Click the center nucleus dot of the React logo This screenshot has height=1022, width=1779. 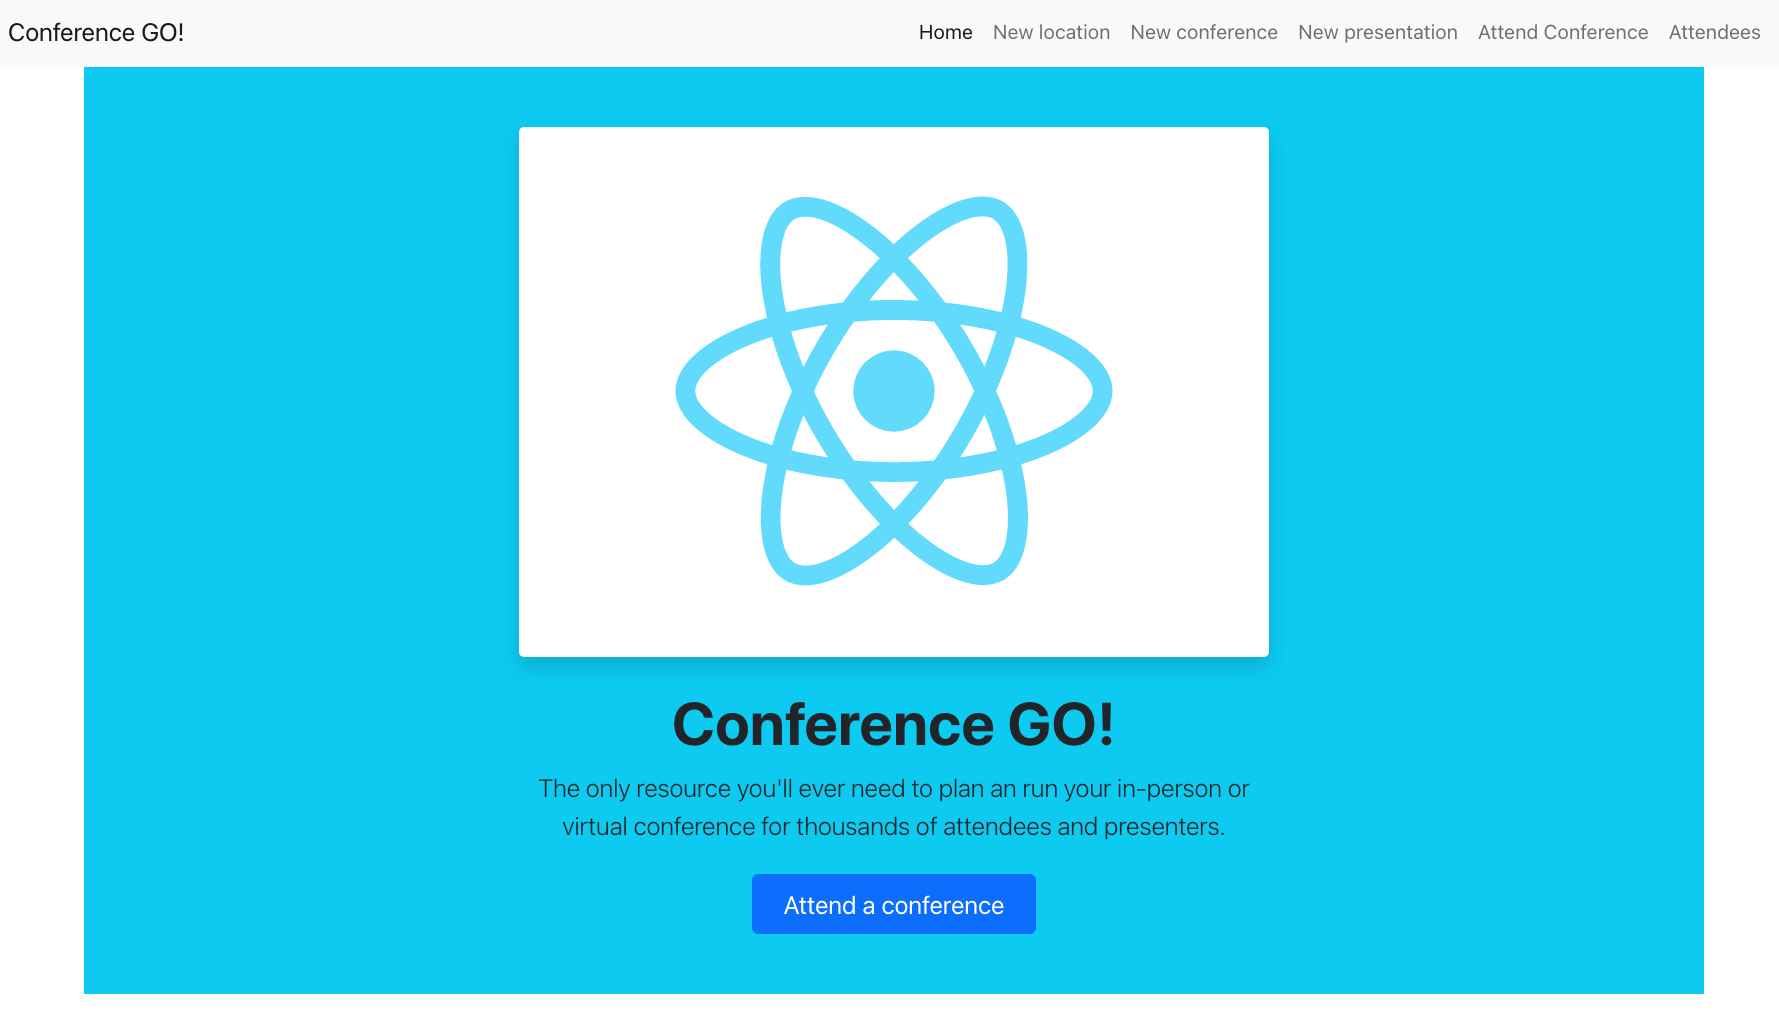point(893,391)
